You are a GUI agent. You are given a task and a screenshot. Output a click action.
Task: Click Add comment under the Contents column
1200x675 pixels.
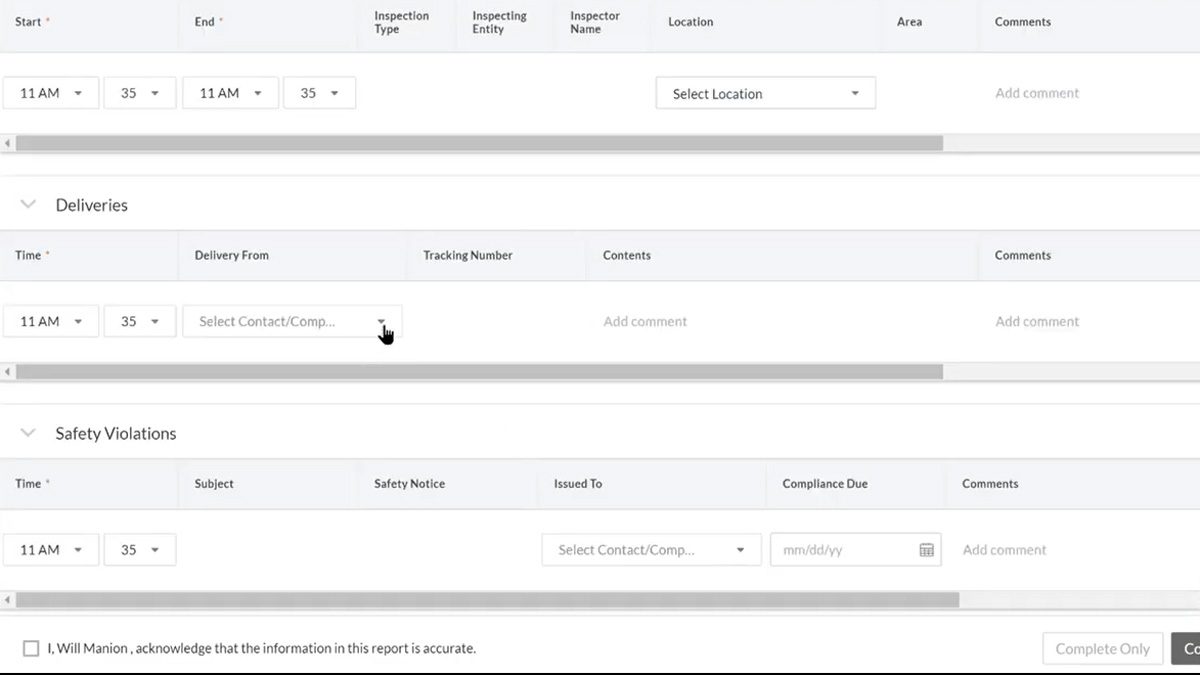(x=645, y=321)
